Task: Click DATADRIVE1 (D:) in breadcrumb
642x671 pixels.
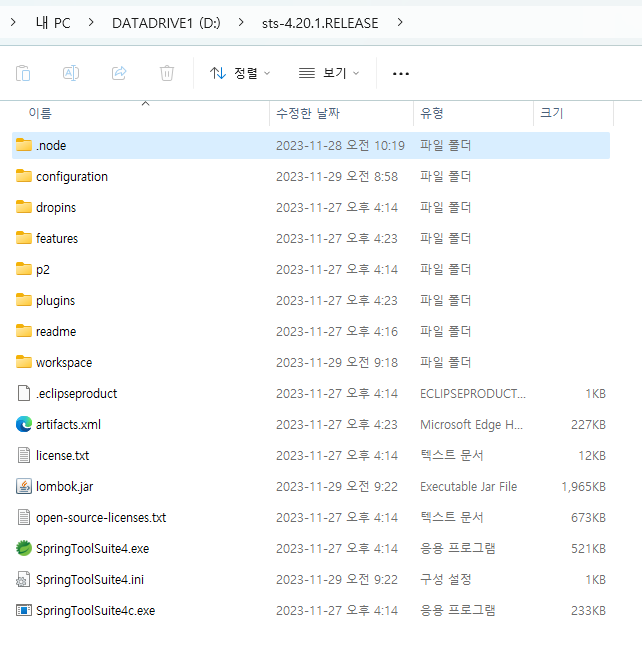Action: coord(166,23)
